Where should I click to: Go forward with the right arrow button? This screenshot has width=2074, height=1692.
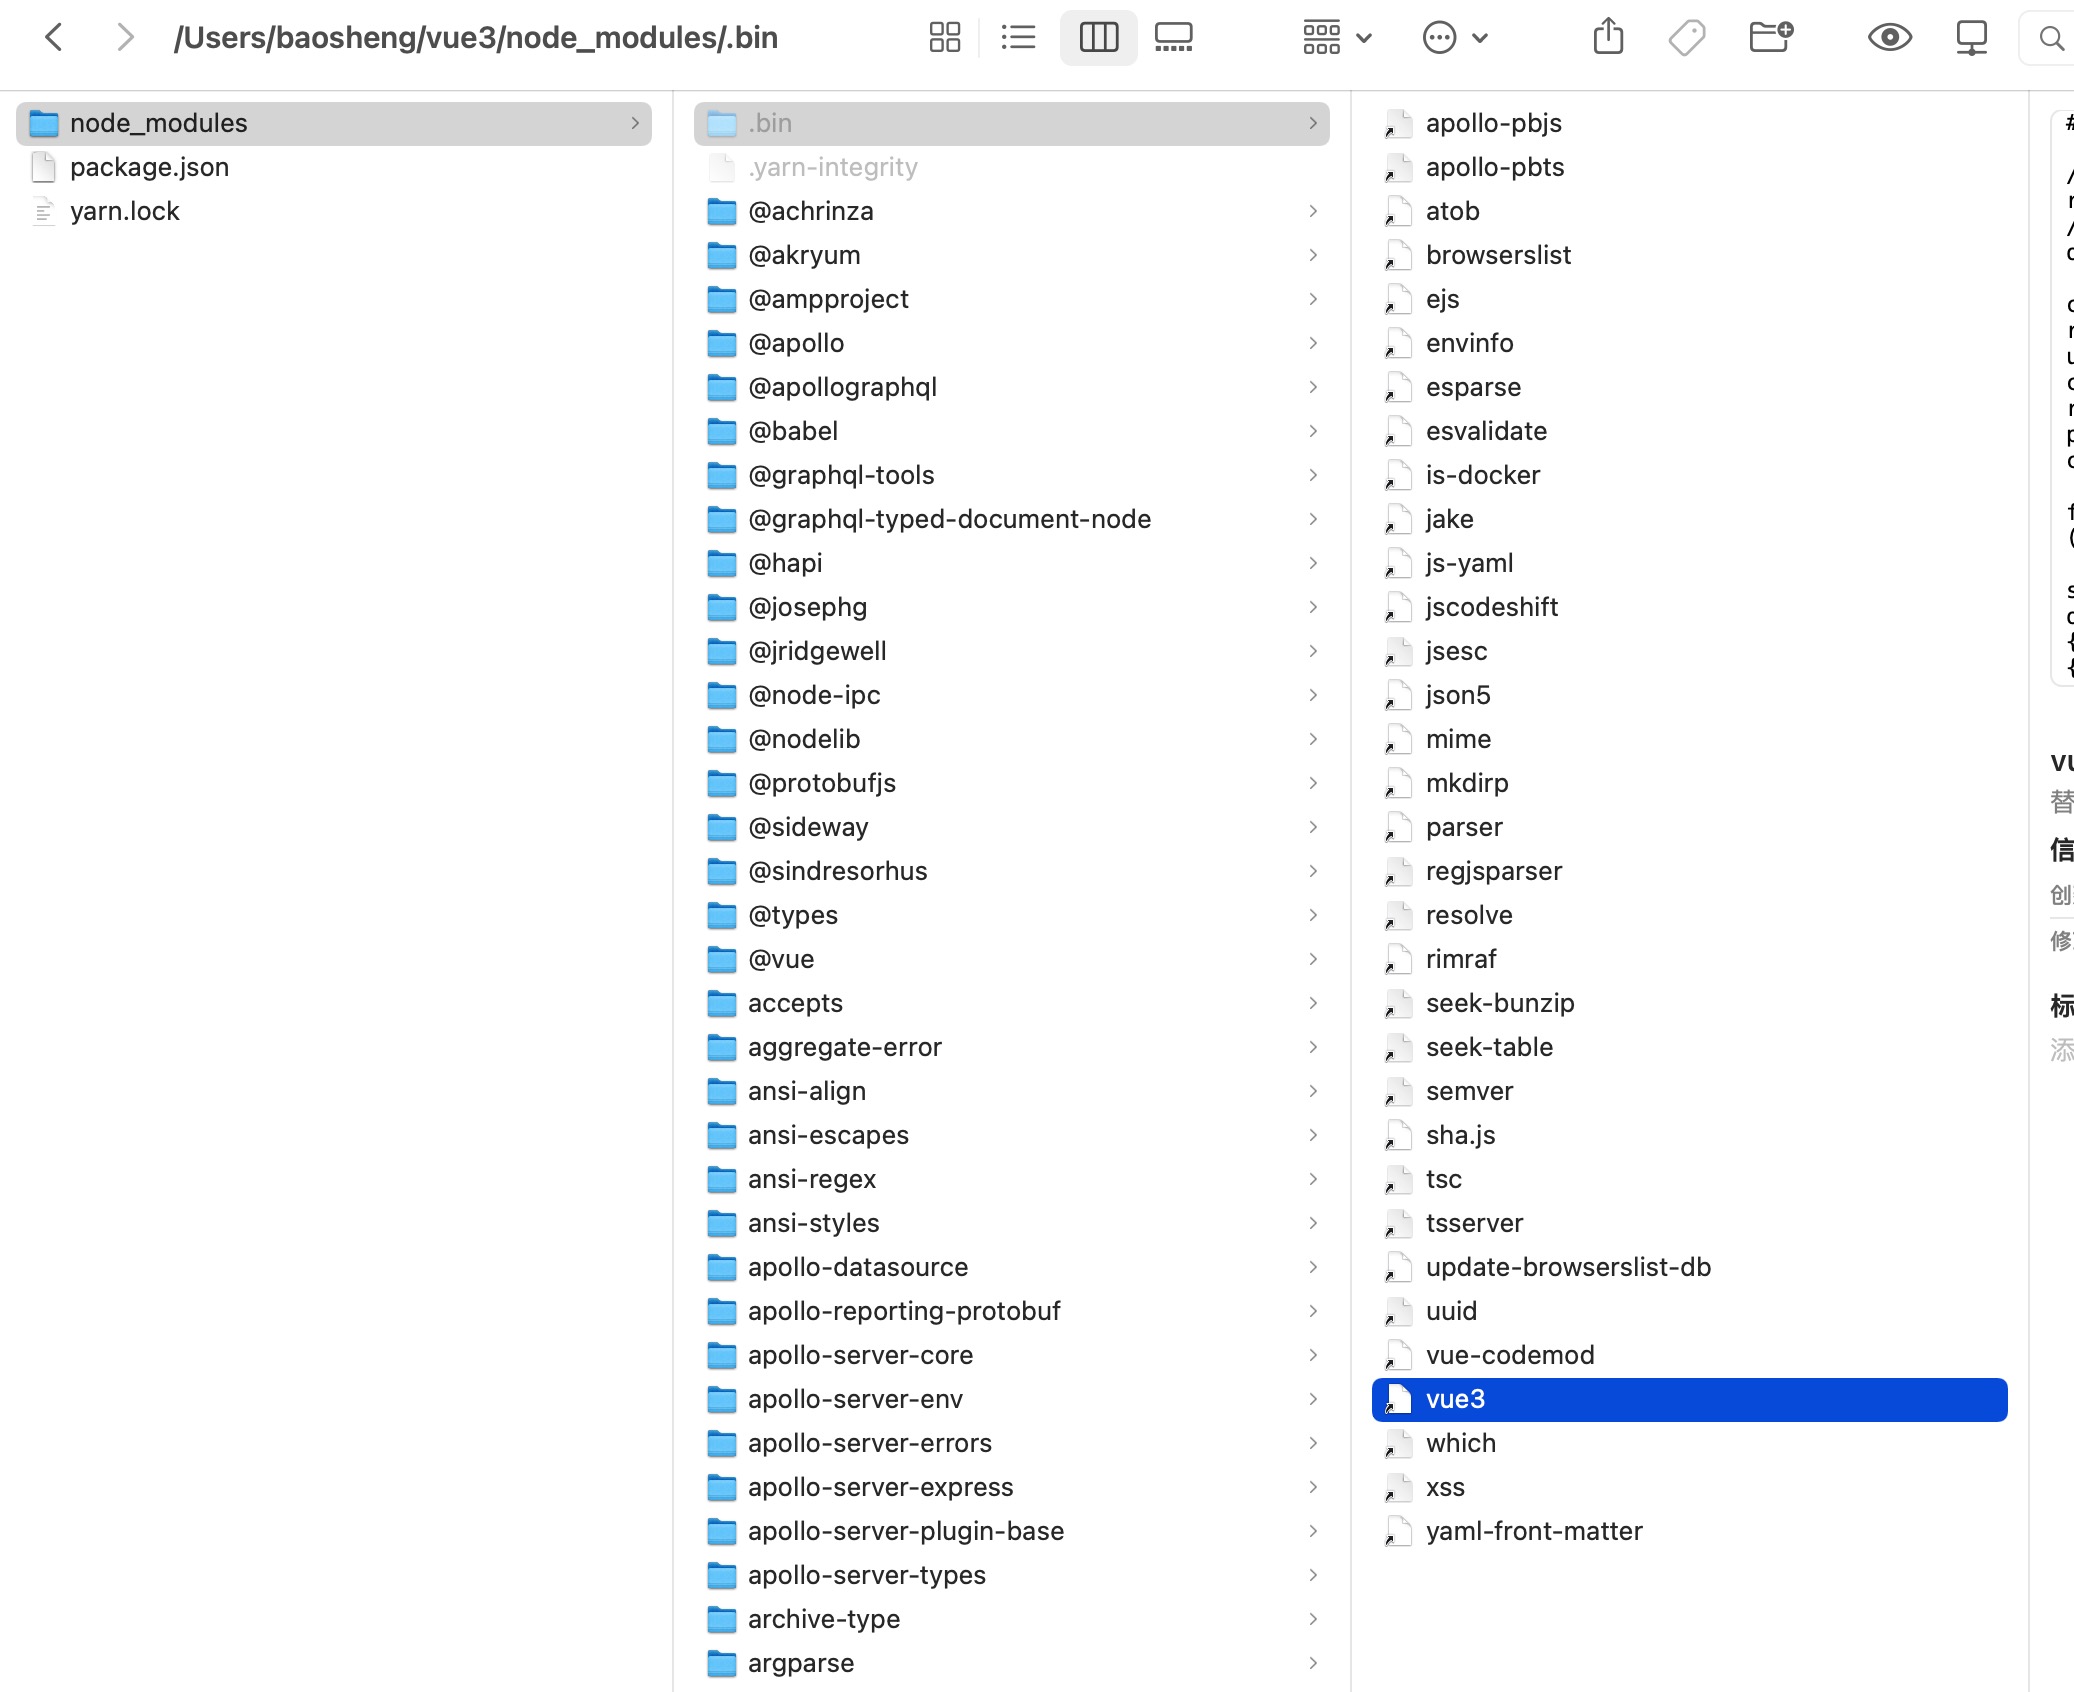tap(125, 38)
